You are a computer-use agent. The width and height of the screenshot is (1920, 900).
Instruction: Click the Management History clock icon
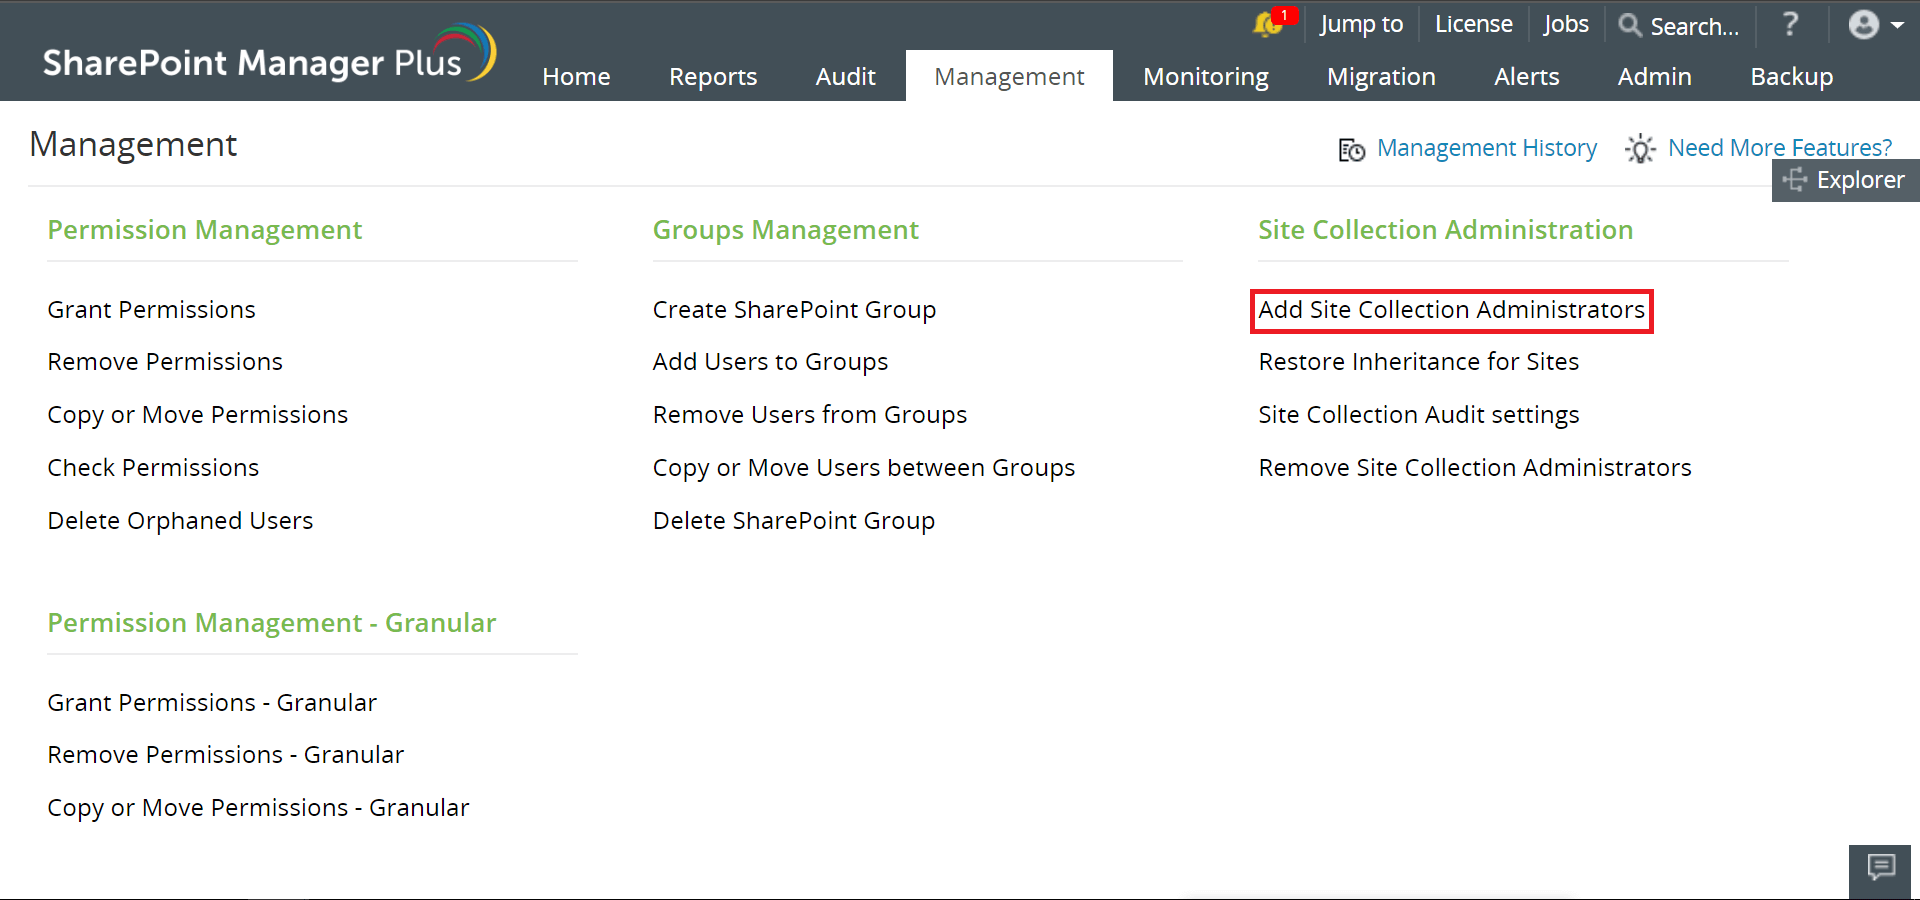pyautogui.click(x=1350, y=149)
